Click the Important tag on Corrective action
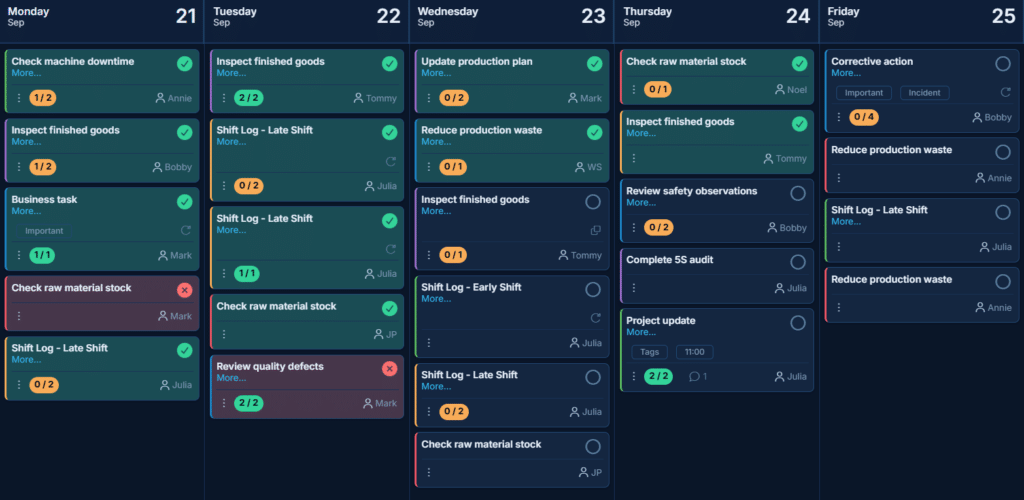The height and width of the screenshot is (500, 1024). pos(864,93)
